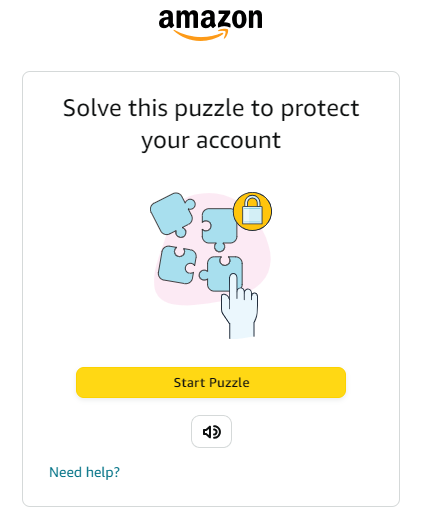Select the puzzle piece under the pointing finger
This screenshot has height=525, width=422.
click(221, 274)
